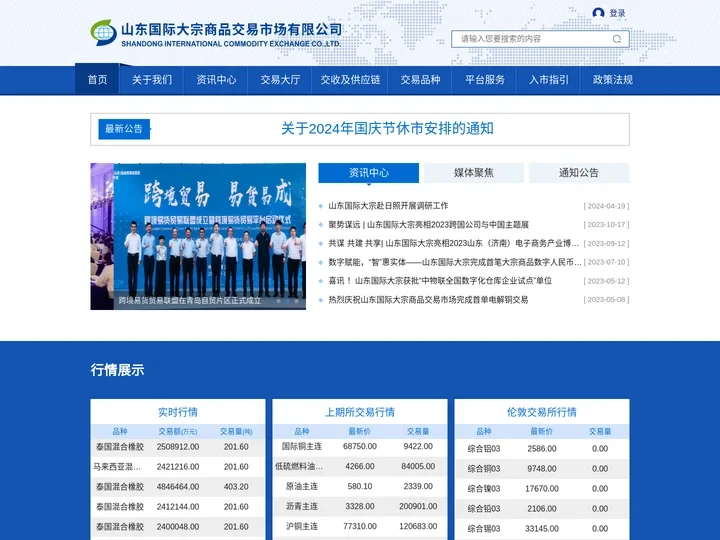Viewport: 720px width, 540px height.
Task: Open news 山东国际大宗赴日照开展调研工作
Action: coord(388,206)
